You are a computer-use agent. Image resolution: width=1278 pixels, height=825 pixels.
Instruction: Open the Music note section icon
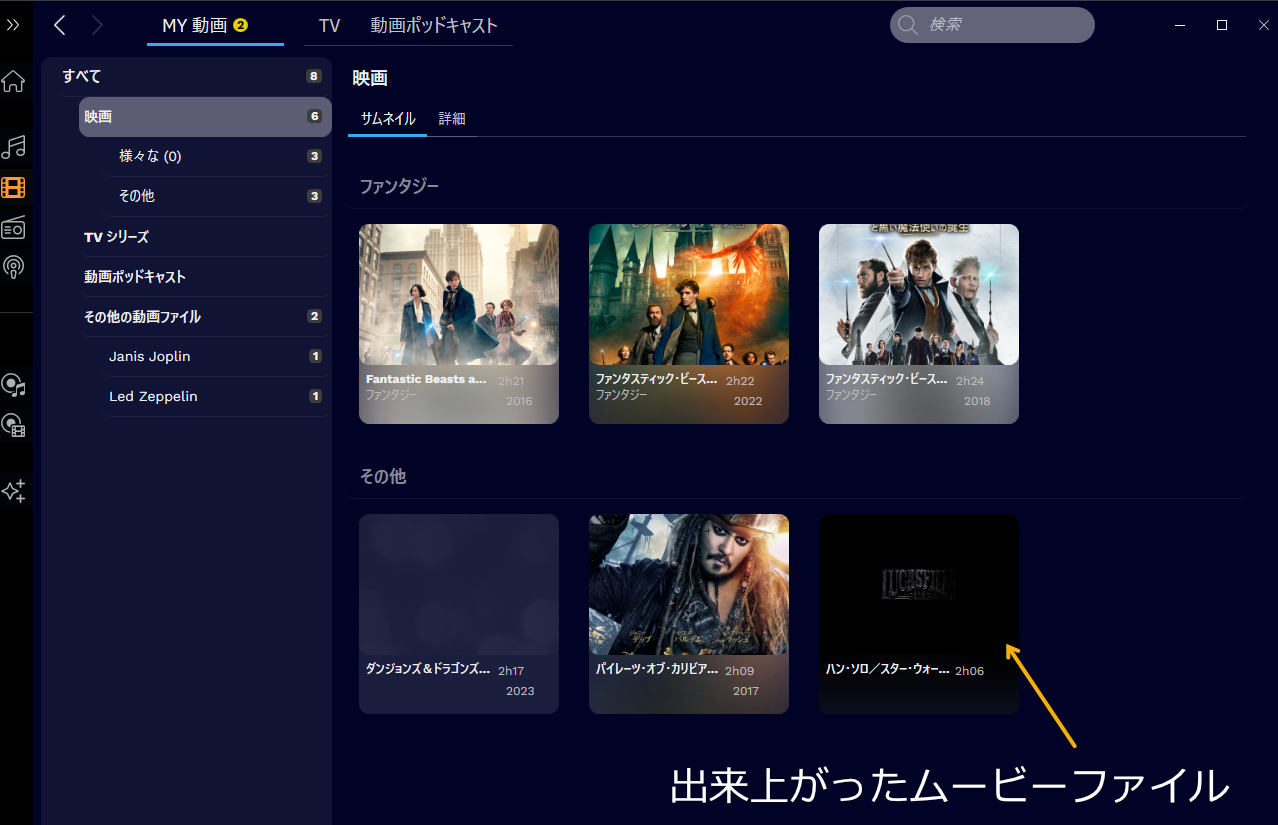tap(13, 147)
